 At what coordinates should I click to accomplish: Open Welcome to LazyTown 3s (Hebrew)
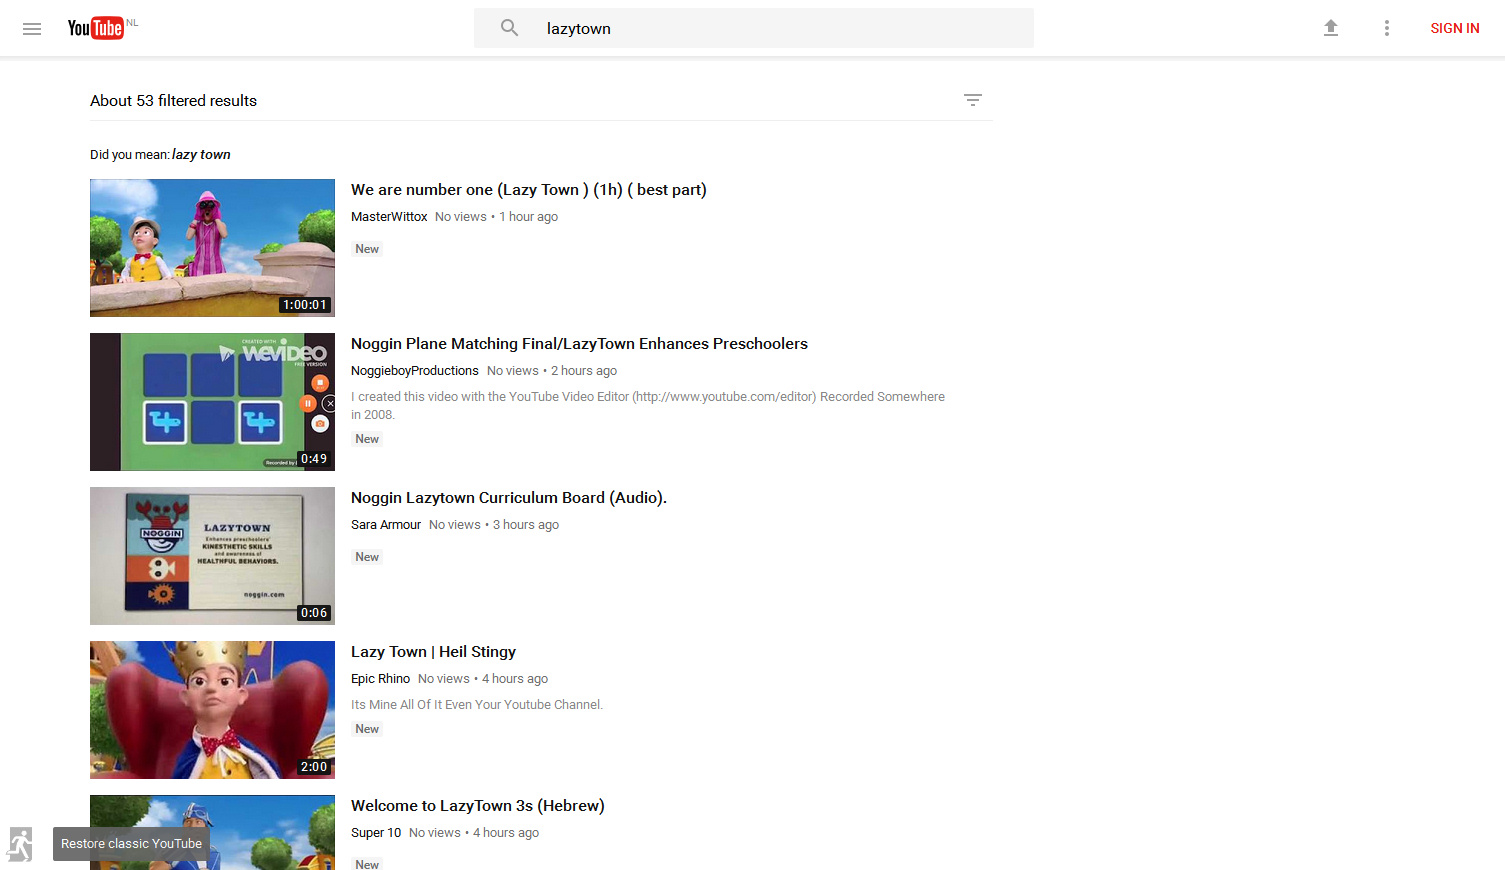(x=477, y=806)
